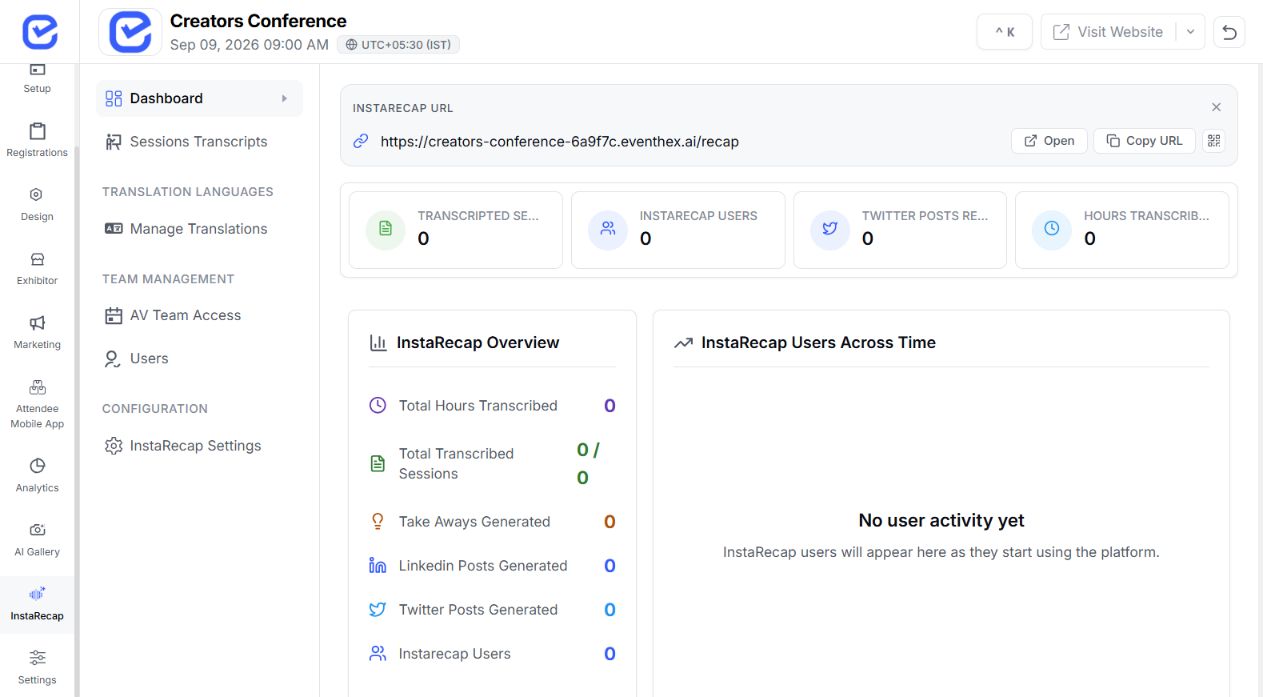This screenshot has height=697, width=1263.
Task: Open the Marketing section
Action: pos(37,333)
